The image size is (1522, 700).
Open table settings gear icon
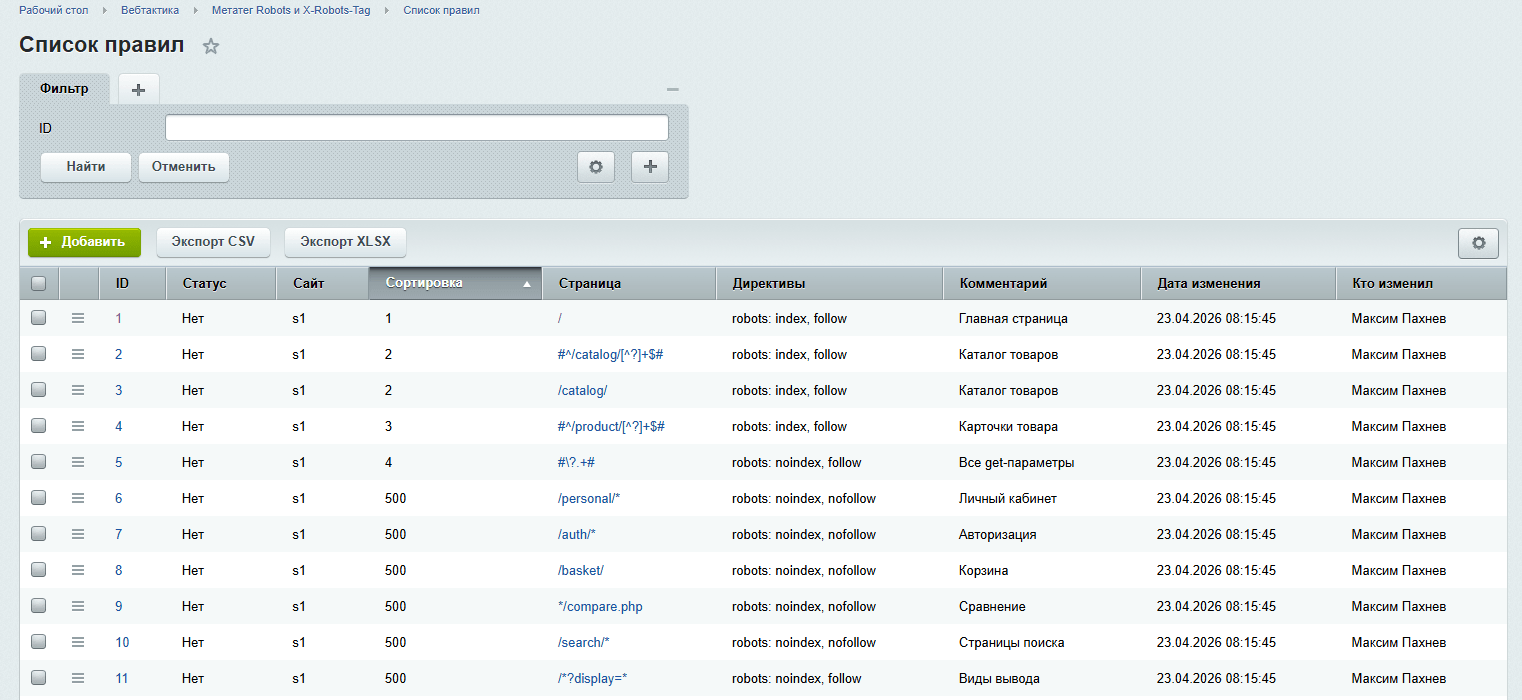click(x=1478, y=243)
